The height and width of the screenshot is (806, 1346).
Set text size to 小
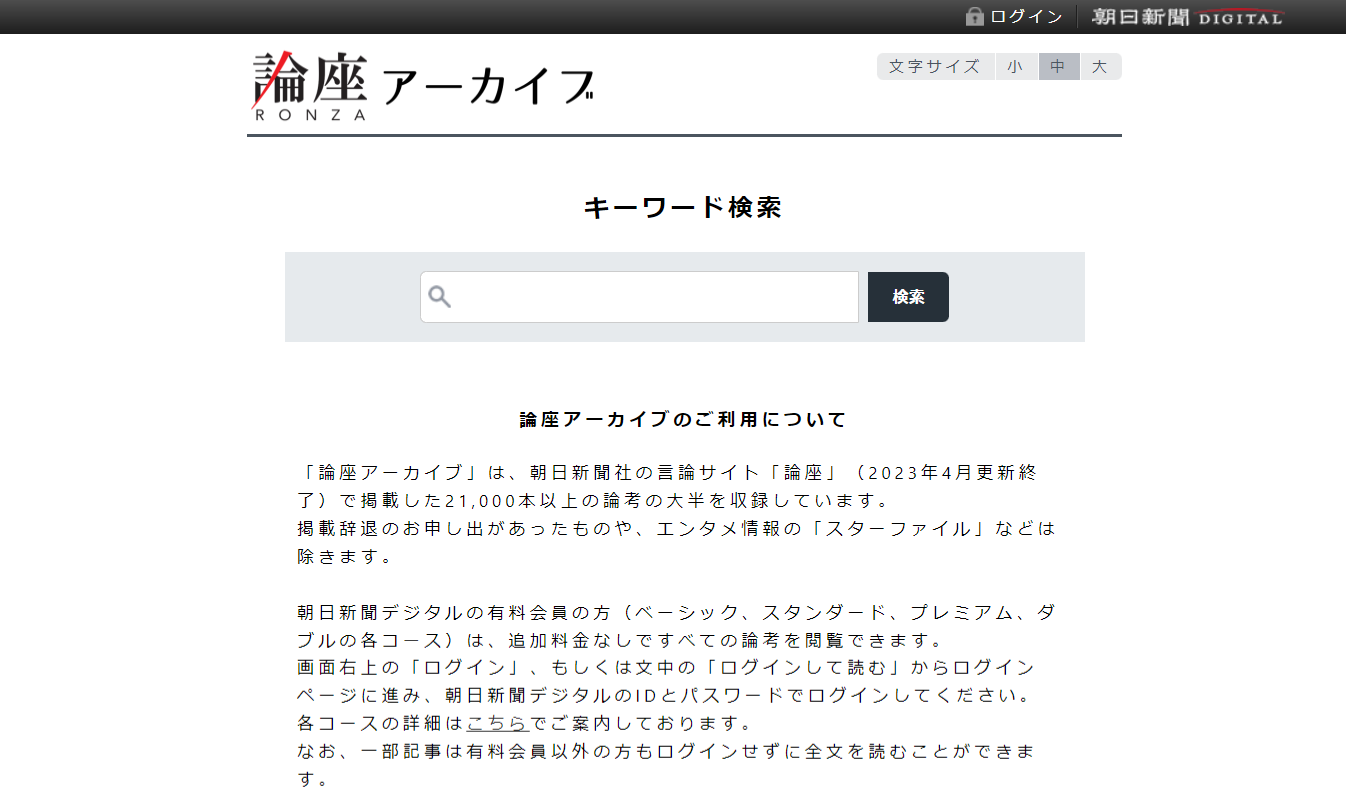click(x=1016, y=67)
